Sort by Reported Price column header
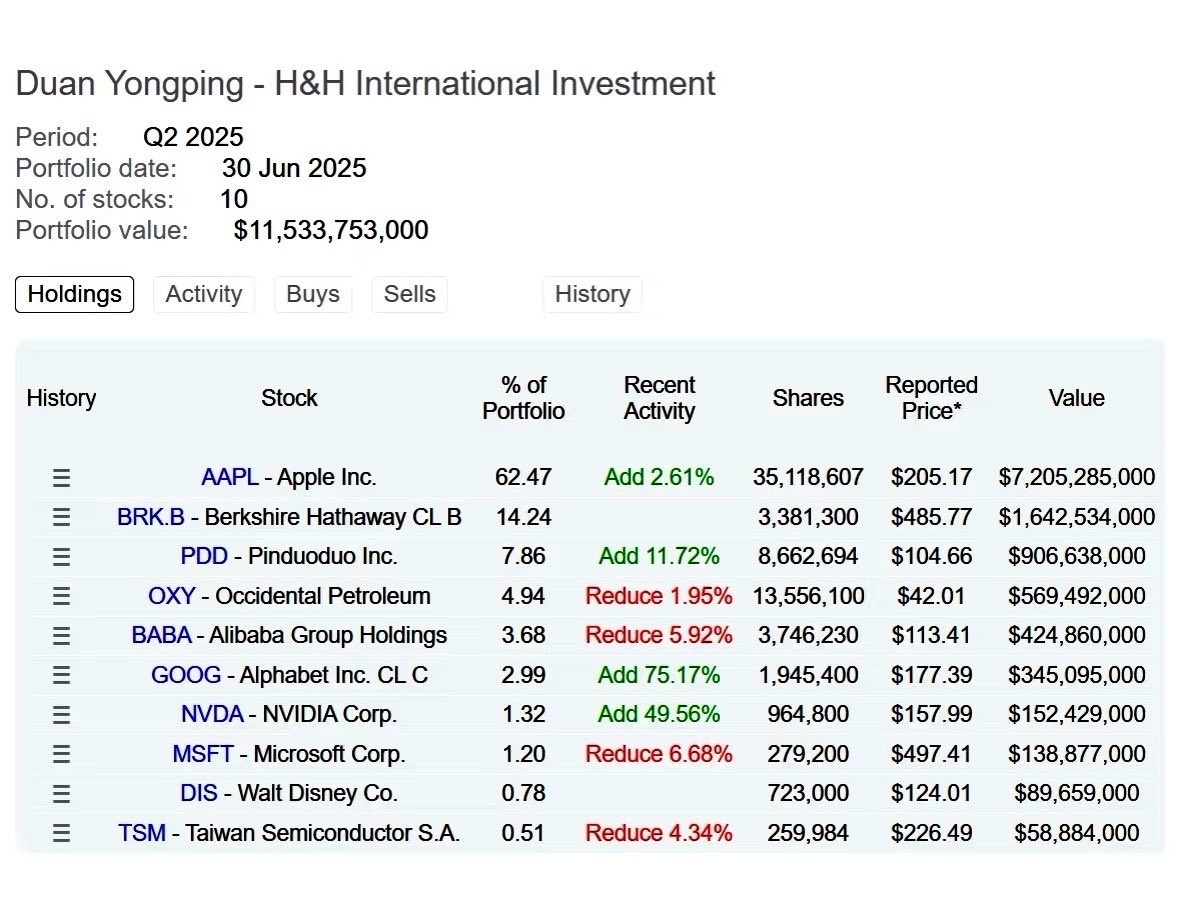The height and width of the screenshot is (914, 1178). (x=932, y=398)
